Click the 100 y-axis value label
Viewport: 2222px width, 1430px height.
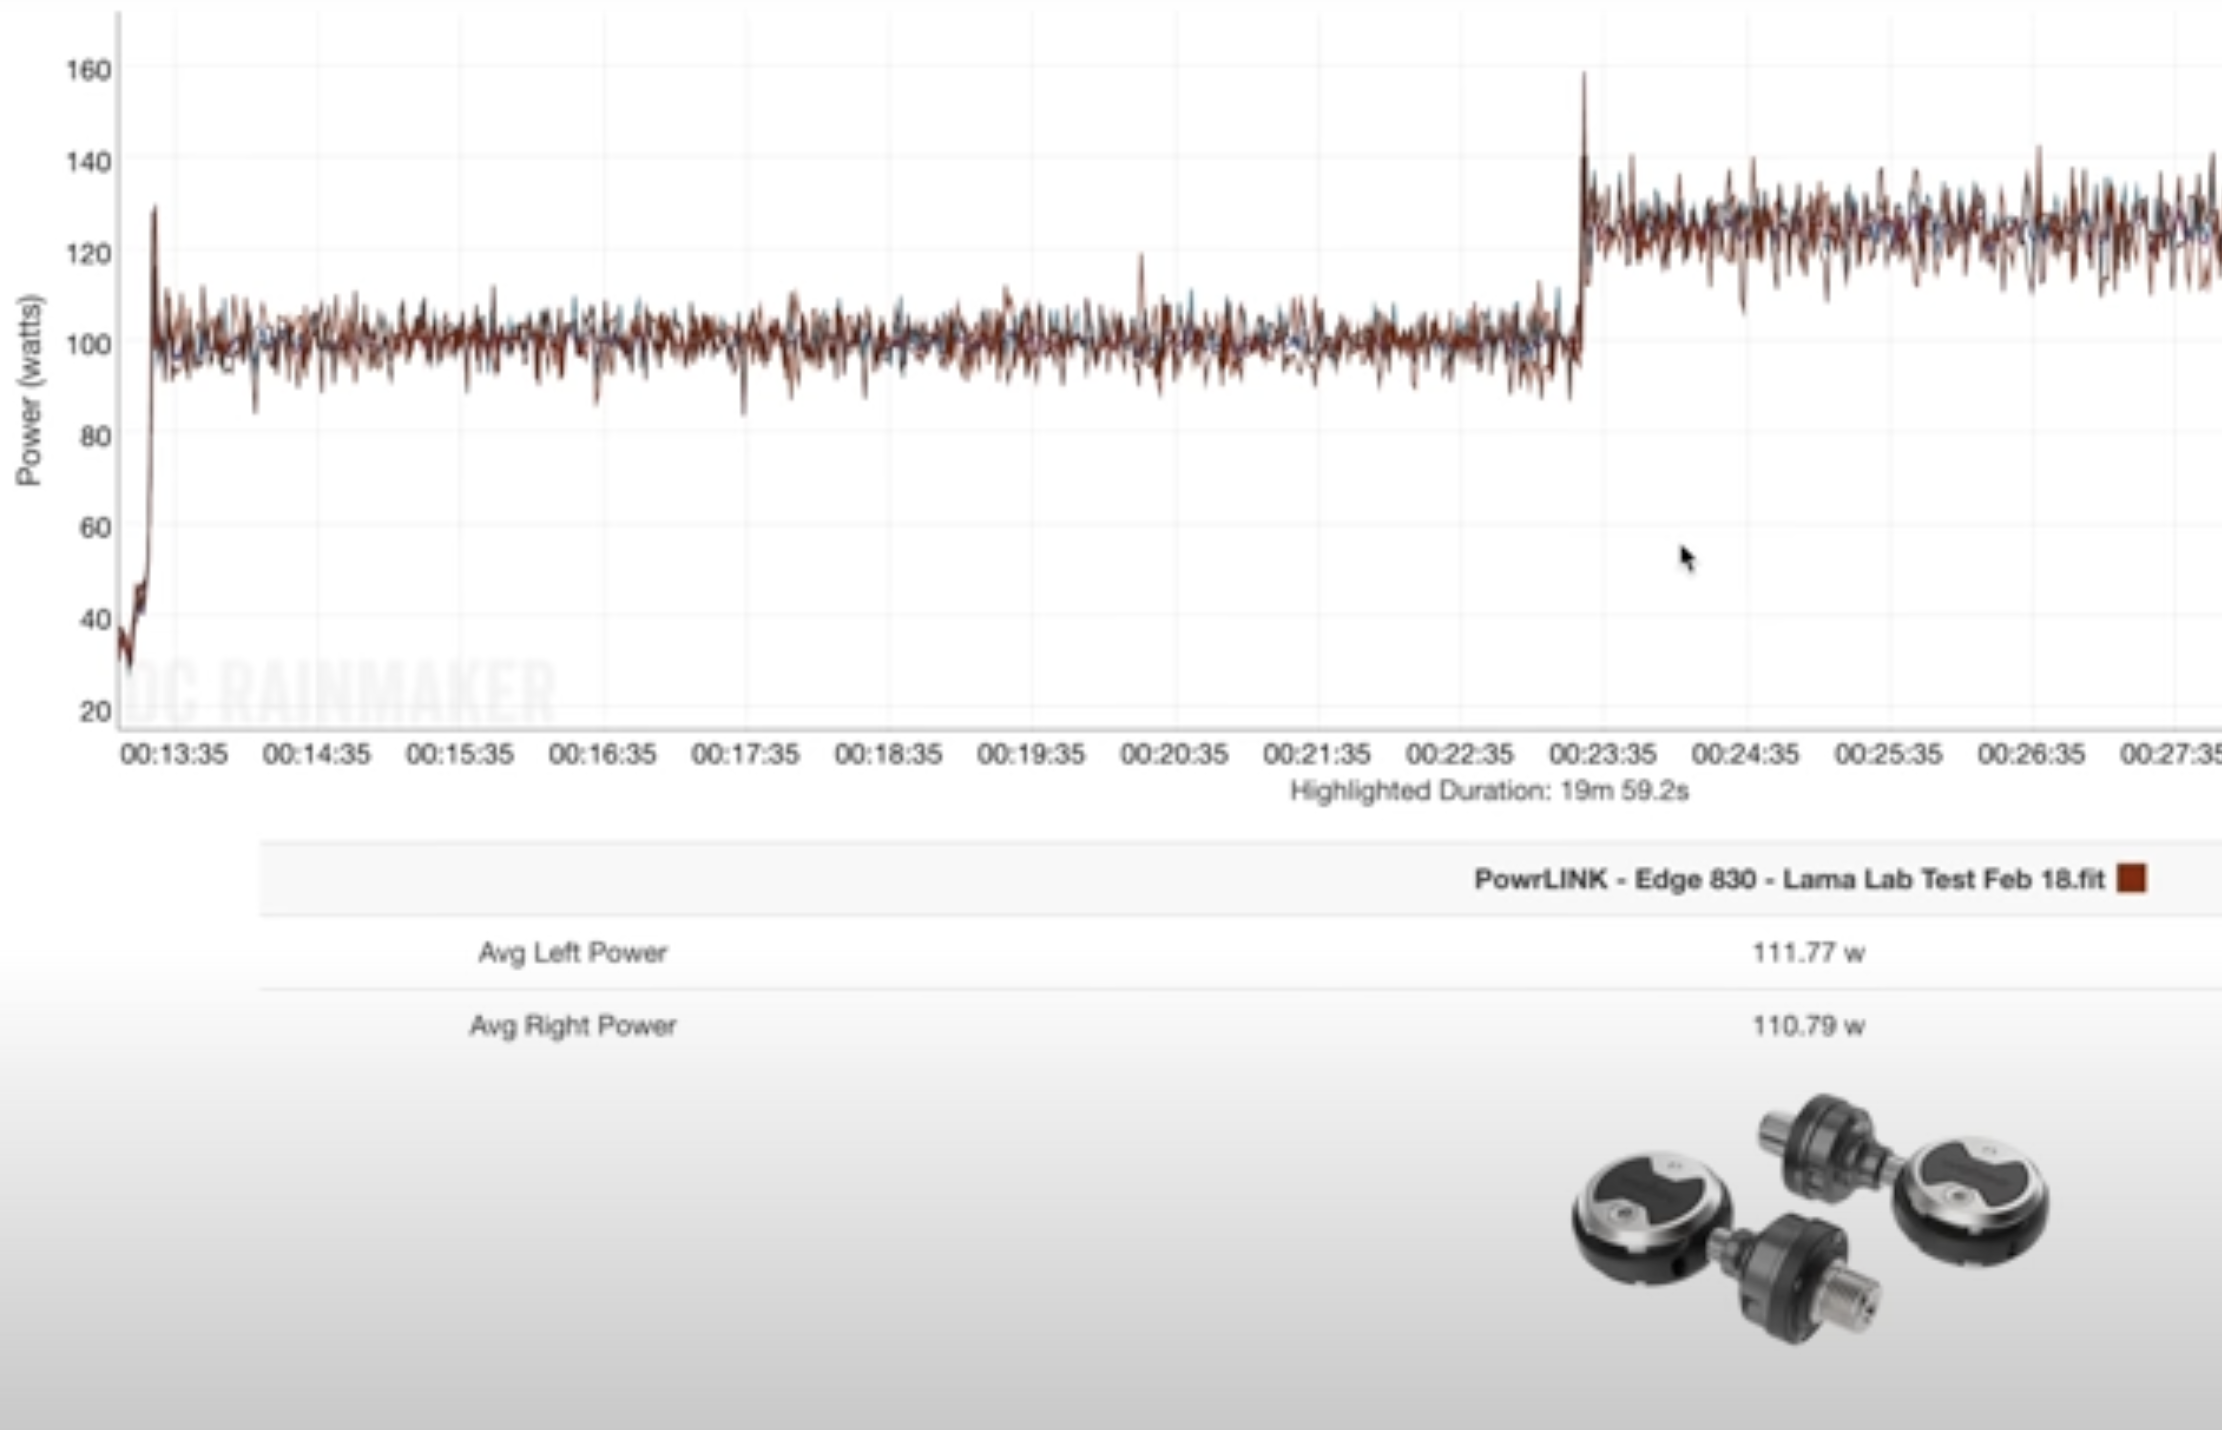click(x=88, y=344)
